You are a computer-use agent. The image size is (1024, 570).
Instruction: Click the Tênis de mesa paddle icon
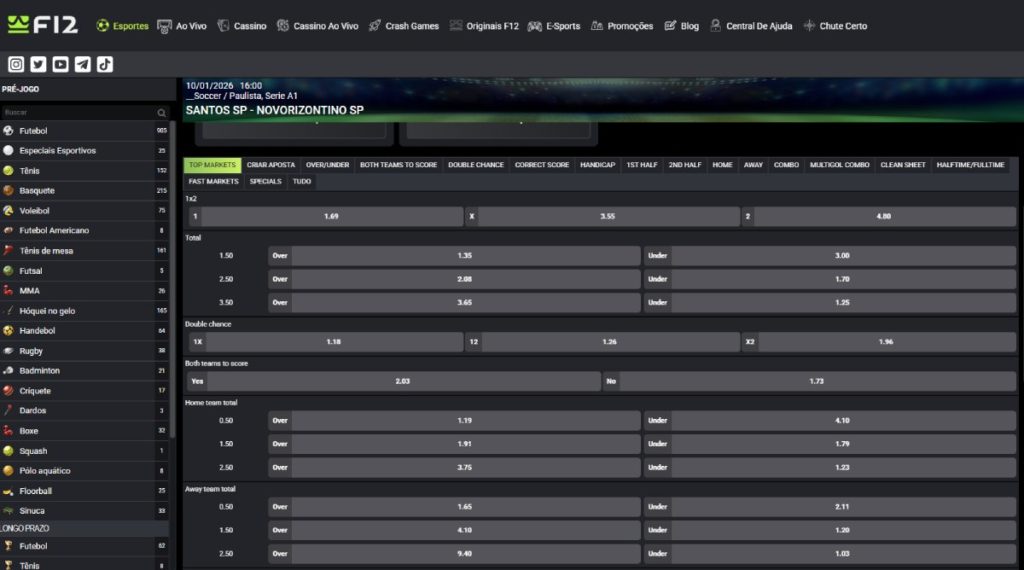(8, 251)
